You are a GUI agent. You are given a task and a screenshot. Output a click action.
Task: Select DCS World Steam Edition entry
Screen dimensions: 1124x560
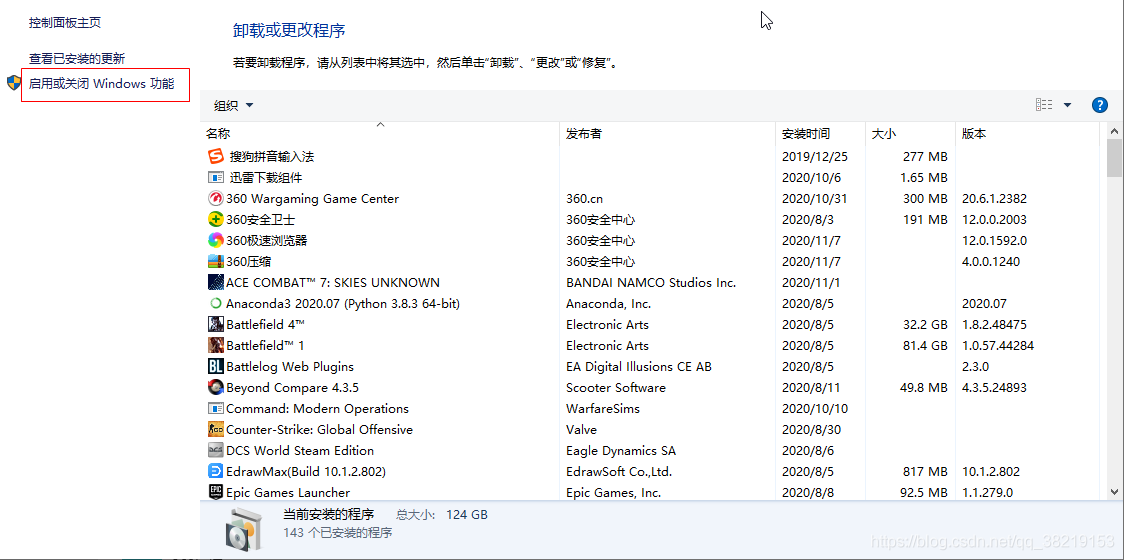[x=300, y=450]
